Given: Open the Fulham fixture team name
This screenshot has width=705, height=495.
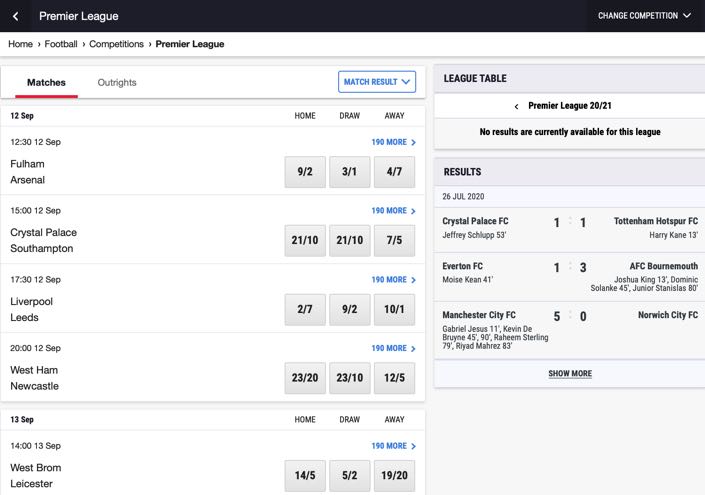Looking at the screenshot, I should [x=27, y=164].
